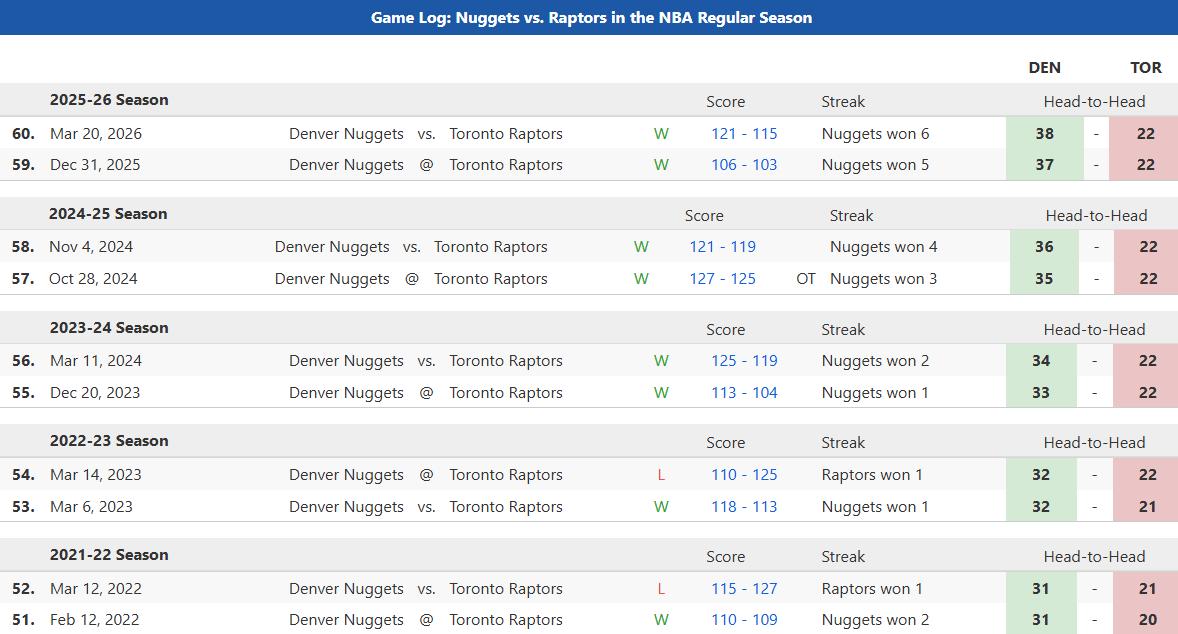The width and height of the screenshot is (1178, 634).
Task: Click the Game Log title banner
Action: [x=589, y=17]
